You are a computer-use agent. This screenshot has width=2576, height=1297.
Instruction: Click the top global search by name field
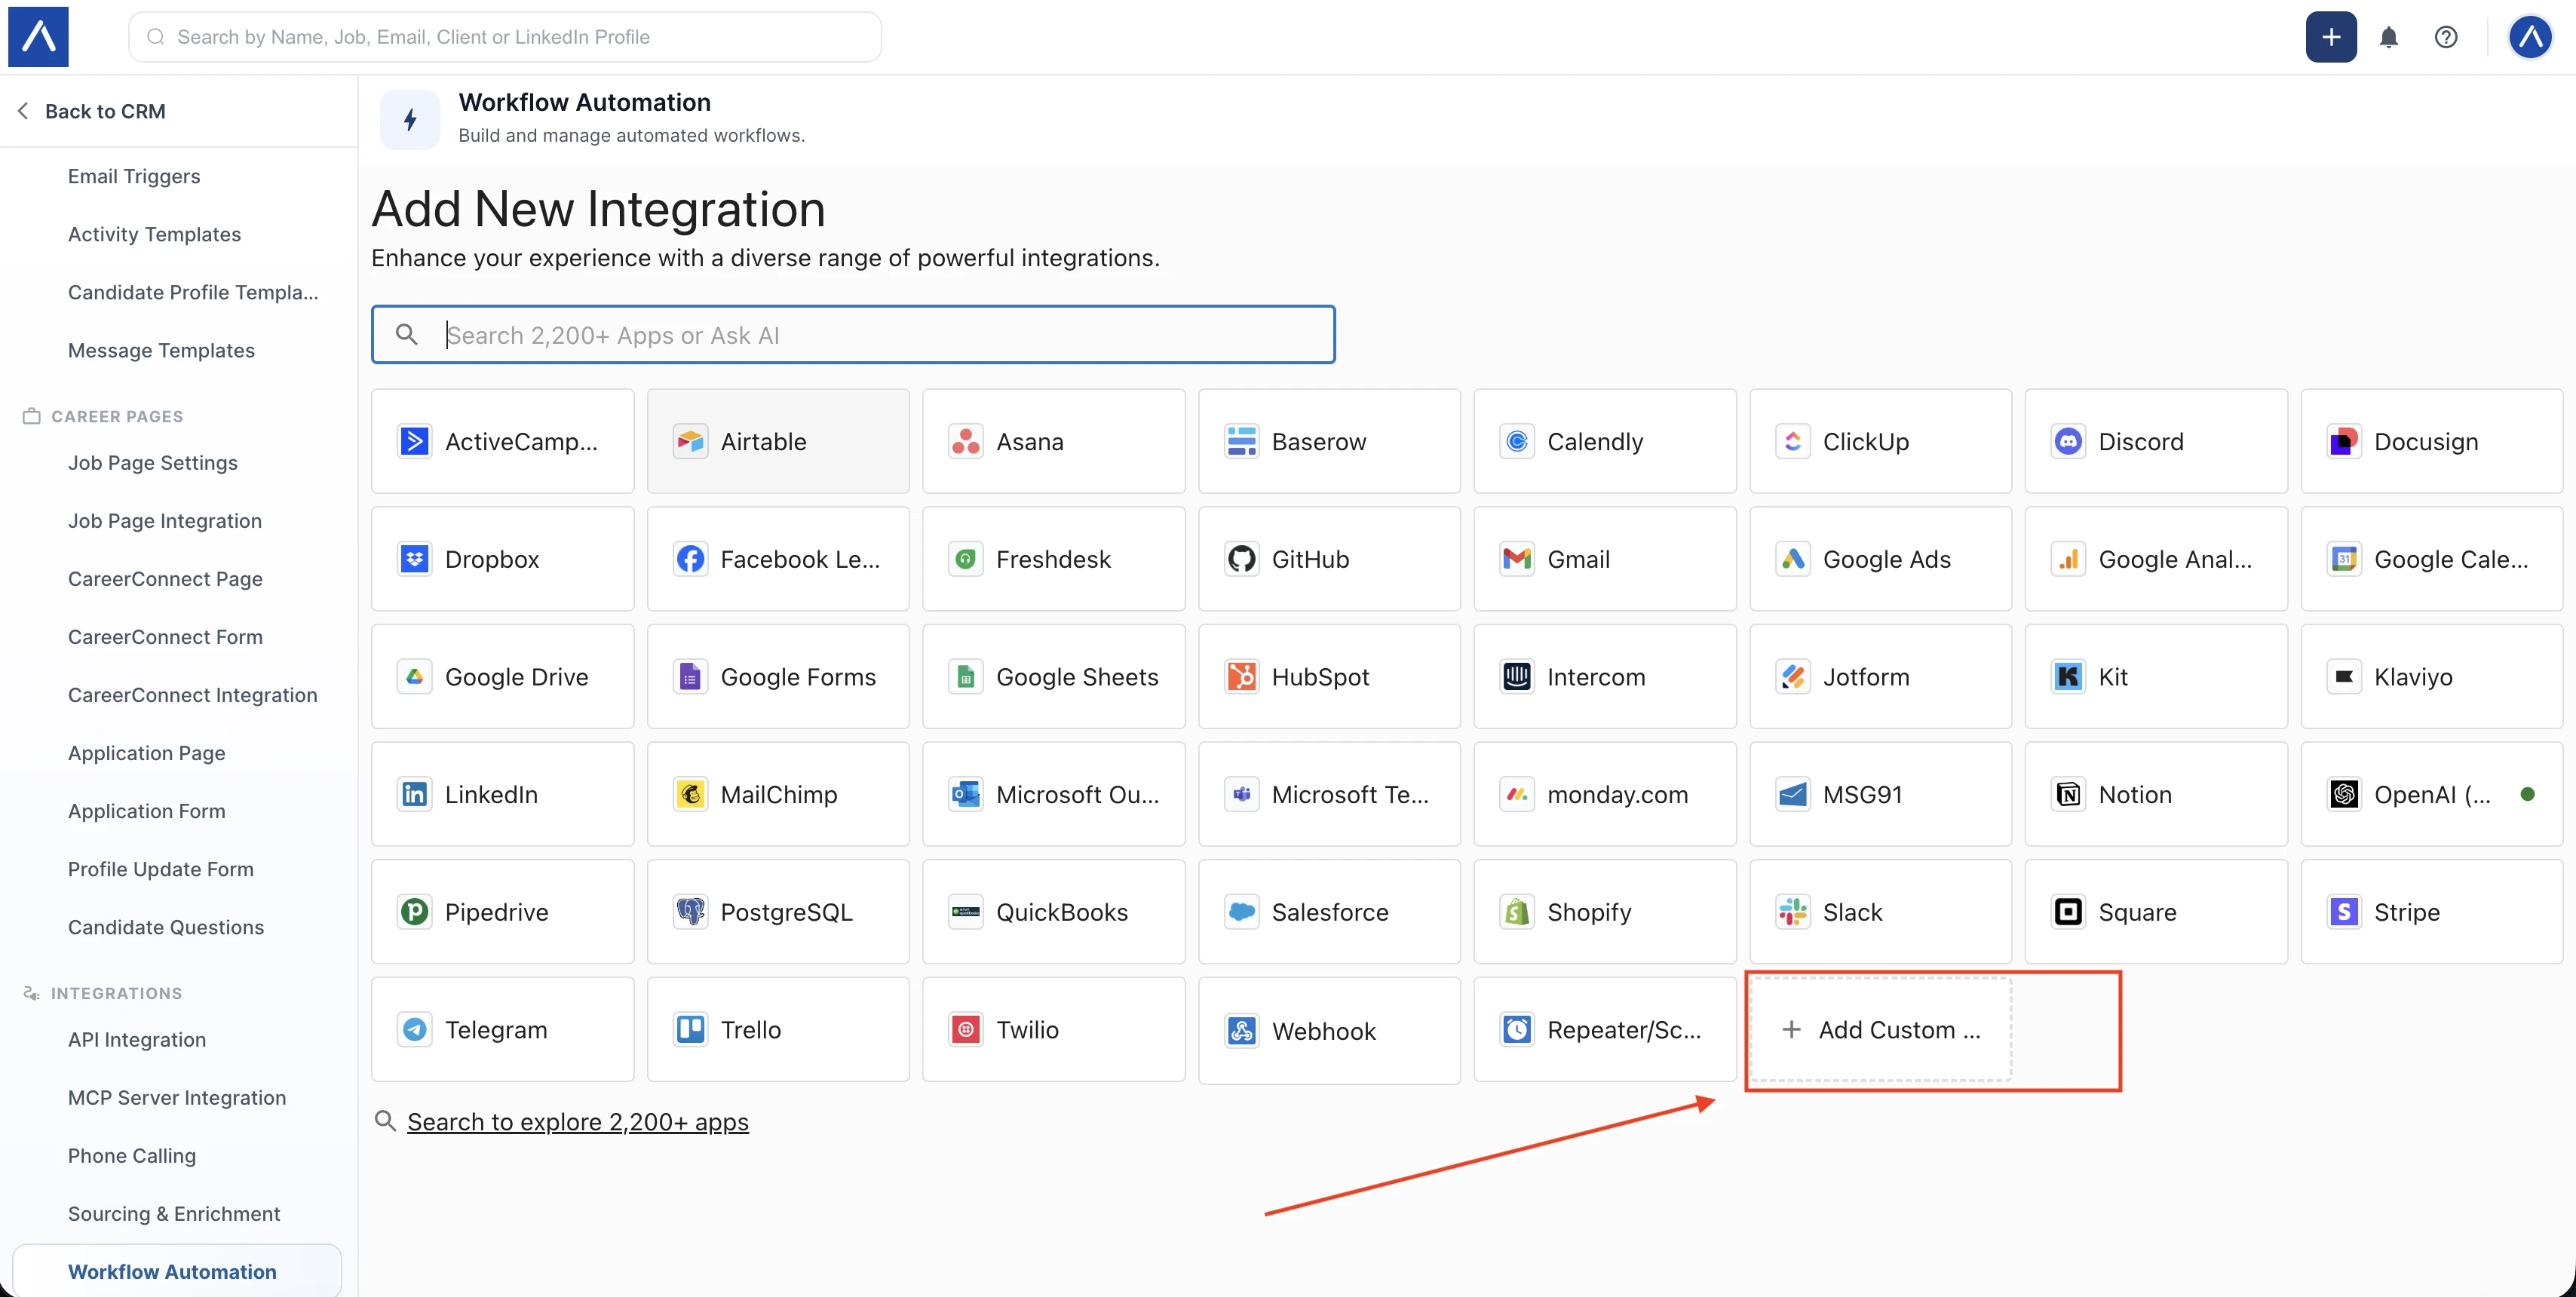click(505, 37)
